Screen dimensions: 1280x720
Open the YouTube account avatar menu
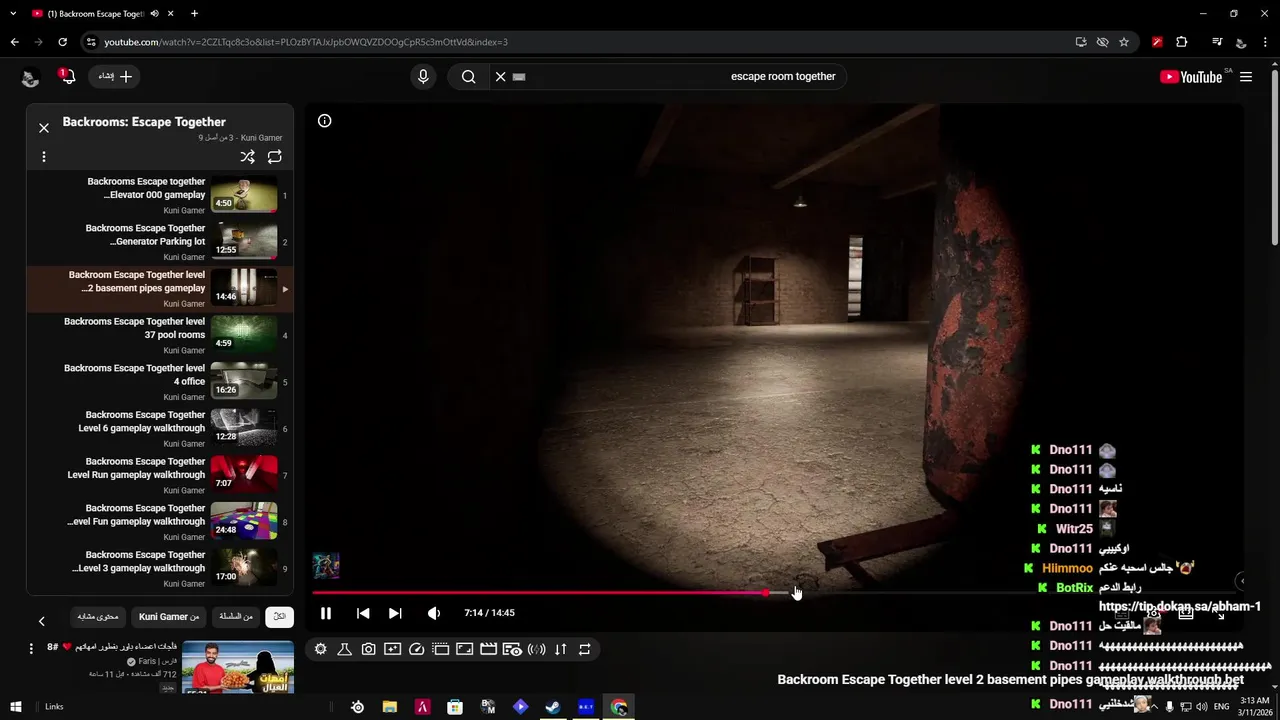[30, 78]
